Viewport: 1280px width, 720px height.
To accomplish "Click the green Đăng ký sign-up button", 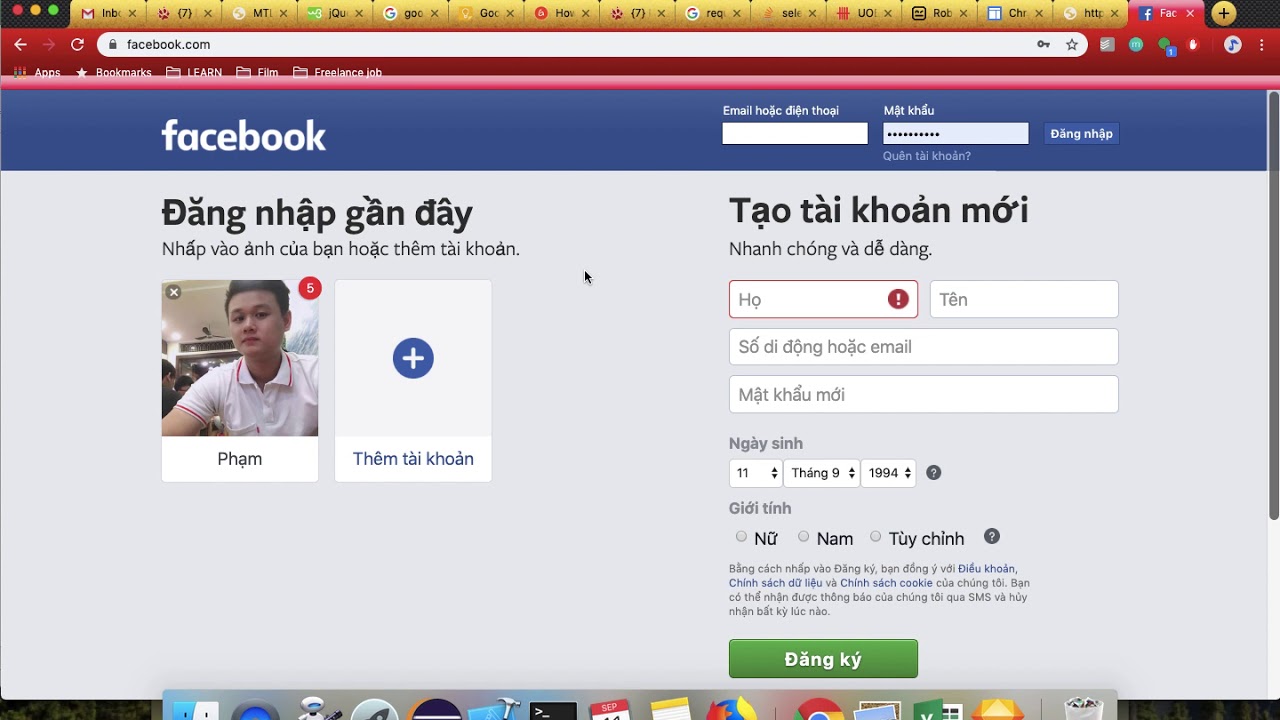I will tap(823, 659).
